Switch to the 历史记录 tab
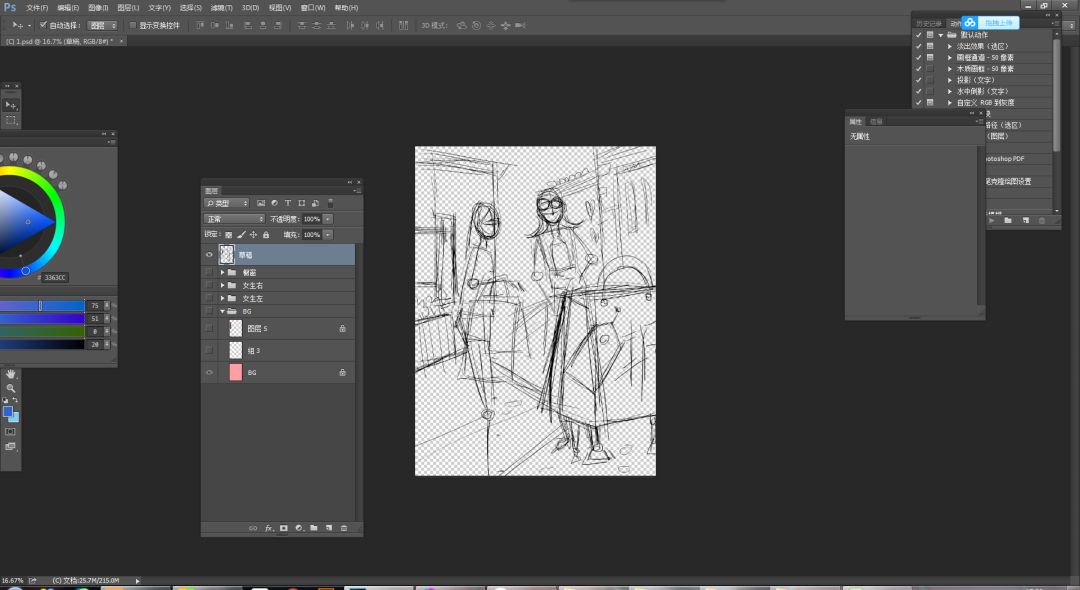The image size is (1080, 590). click(x=929, y=23)
